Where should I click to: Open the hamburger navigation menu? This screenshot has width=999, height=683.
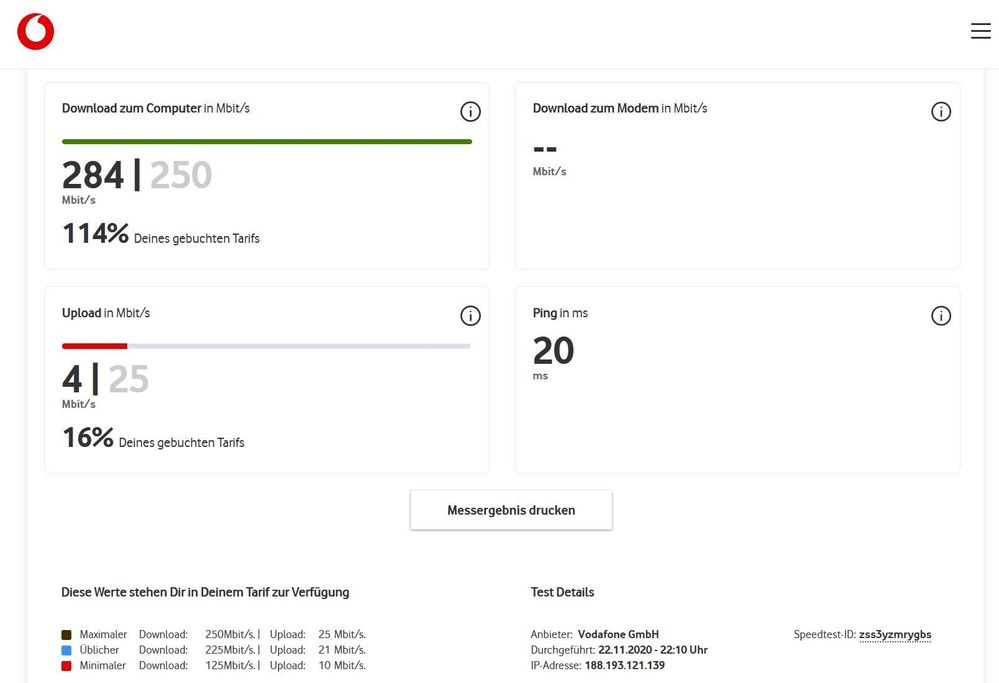coord(980,30)
